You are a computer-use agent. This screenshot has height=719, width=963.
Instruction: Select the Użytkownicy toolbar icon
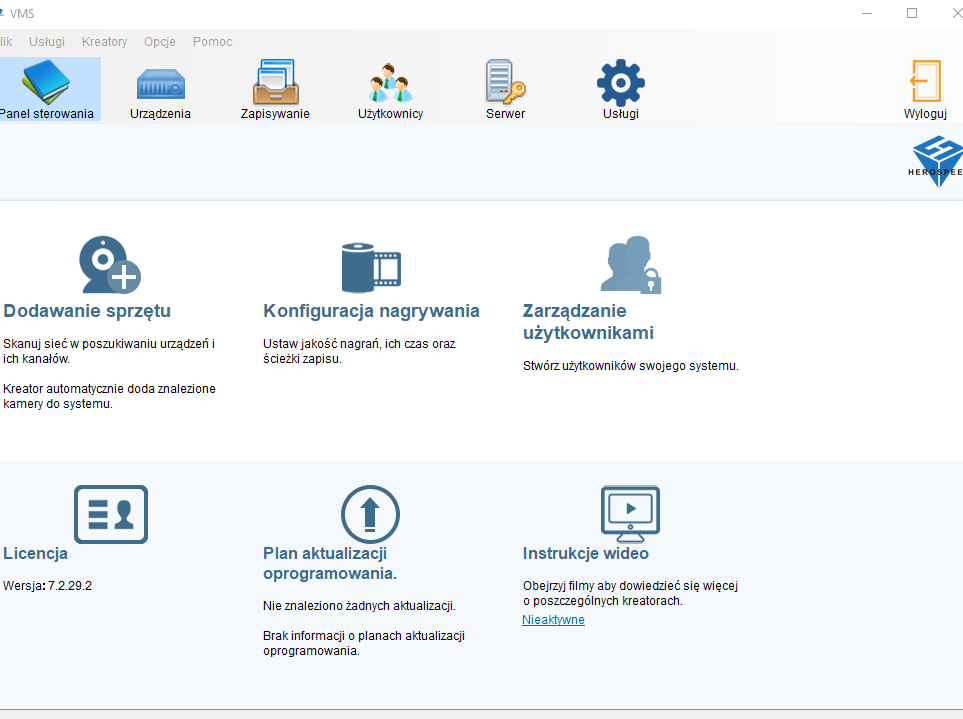pyautogui.click(x=390, y=85)
